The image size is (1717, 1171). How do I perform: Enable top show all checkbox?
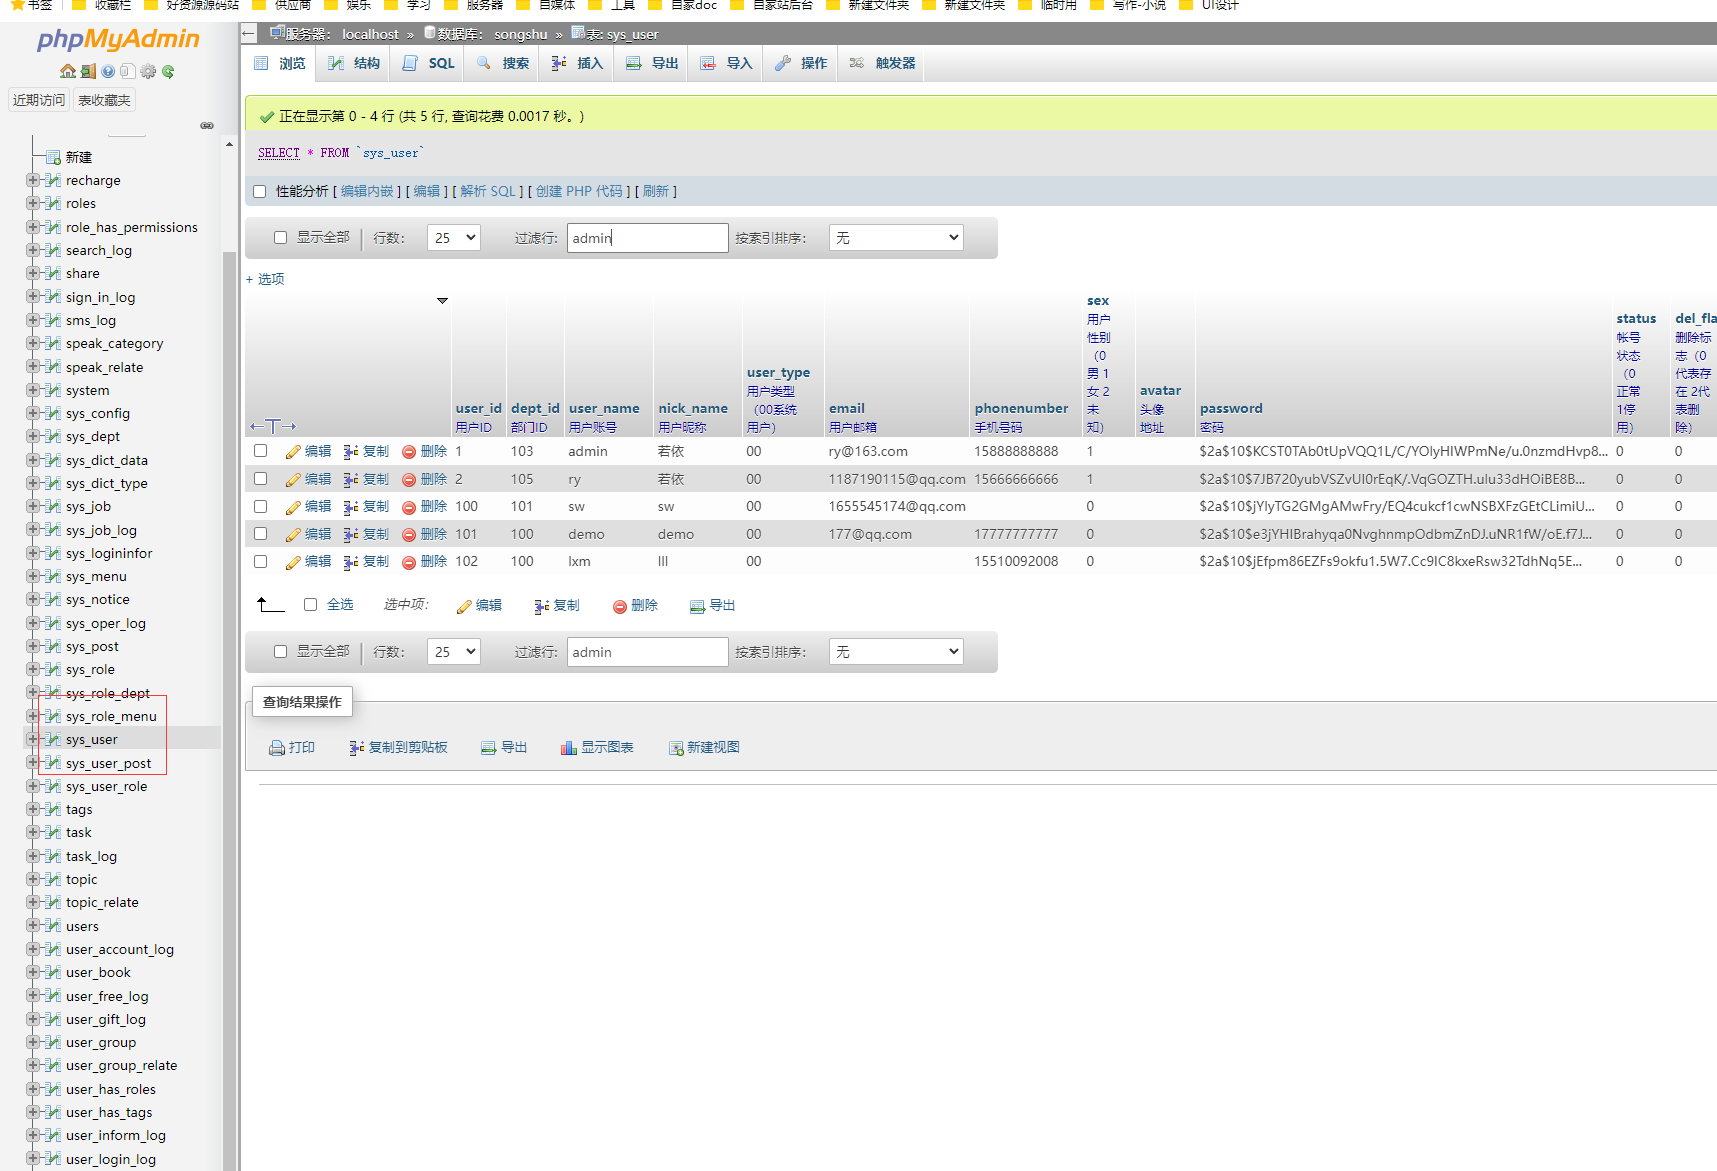[x=280, y=238]
